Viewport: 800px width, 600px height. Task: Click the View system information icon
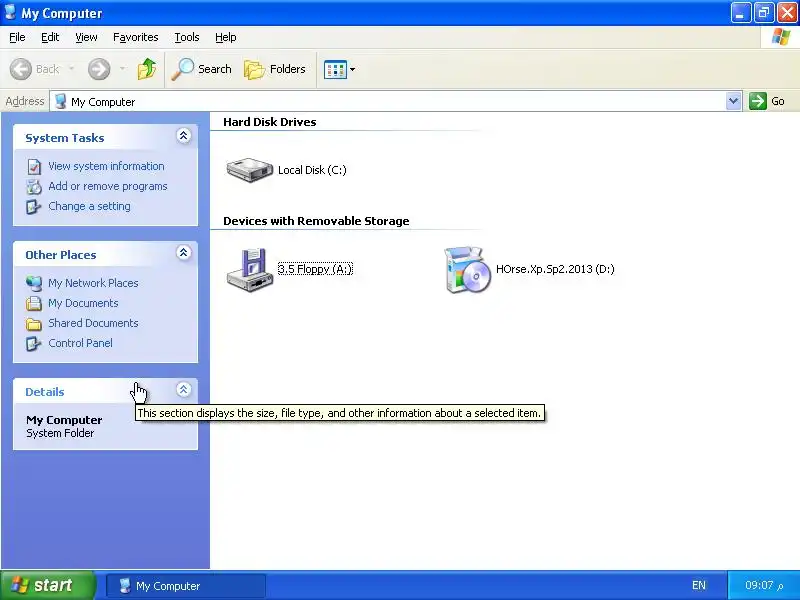click(x=34, y=166)
